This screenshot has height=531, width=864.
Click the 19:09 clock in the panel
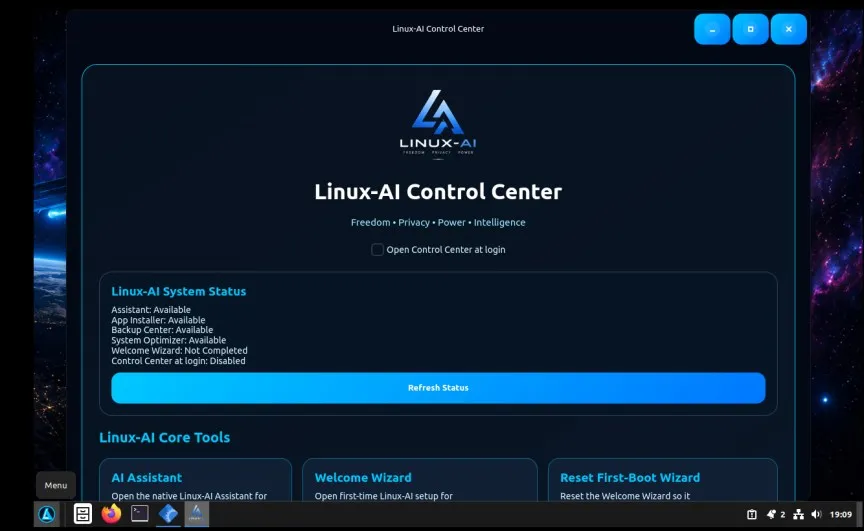pyautogui.click(x=841, y=514)
